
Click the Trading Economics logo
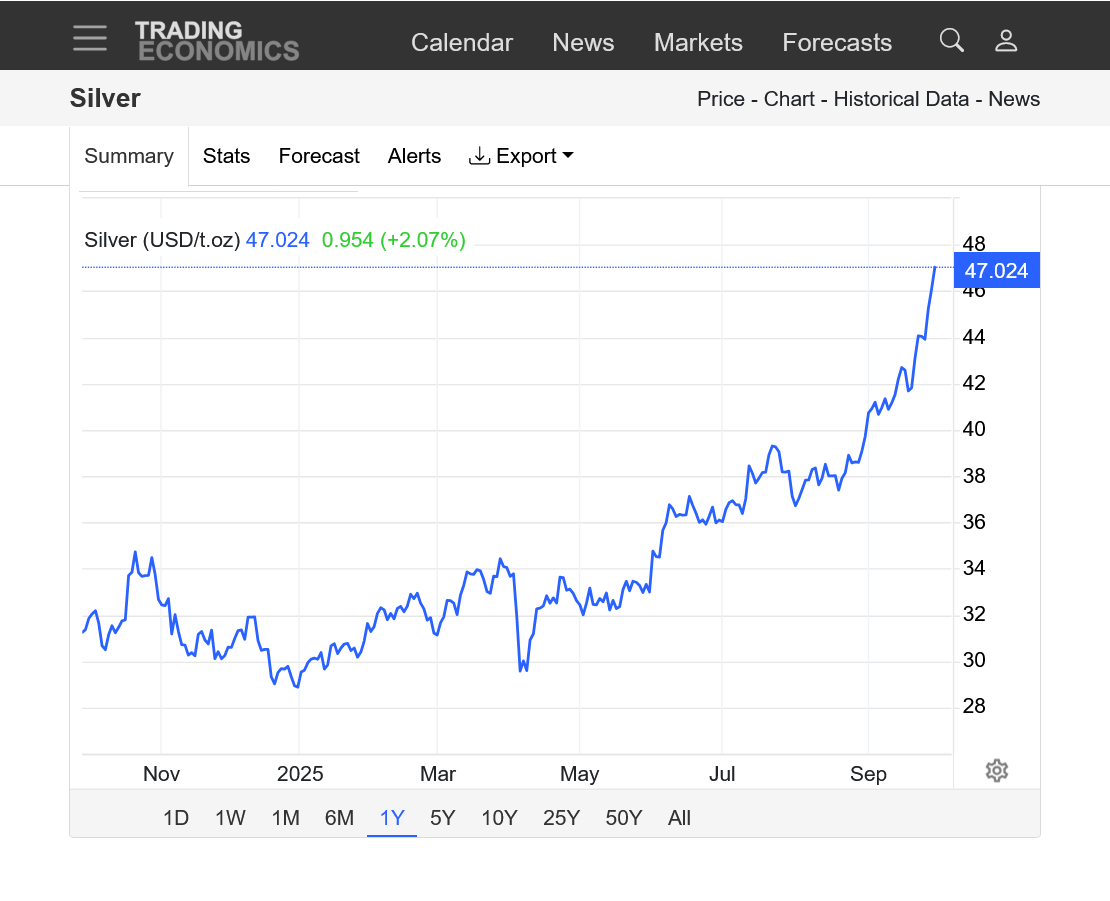[x=217, y=41]
